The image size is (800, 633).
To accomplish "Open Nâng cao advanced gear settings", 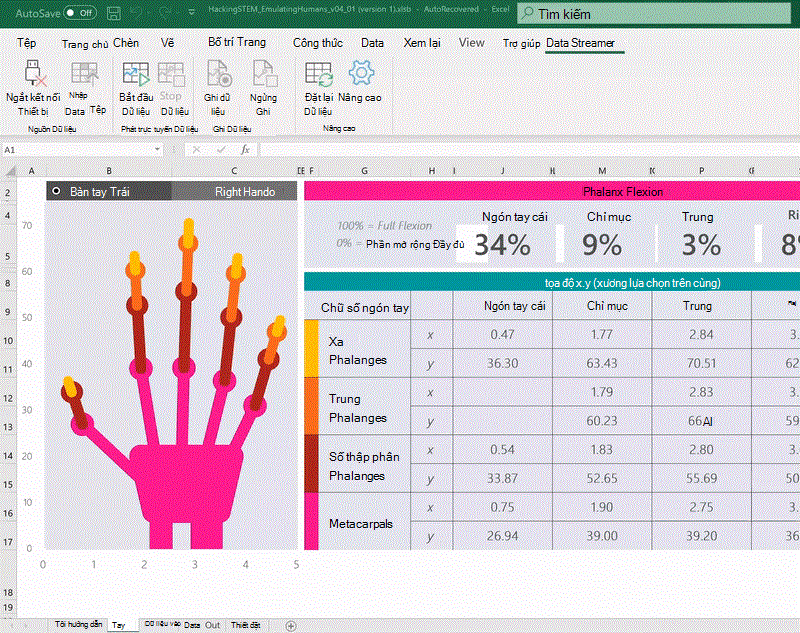I will [x=361, y=73].
